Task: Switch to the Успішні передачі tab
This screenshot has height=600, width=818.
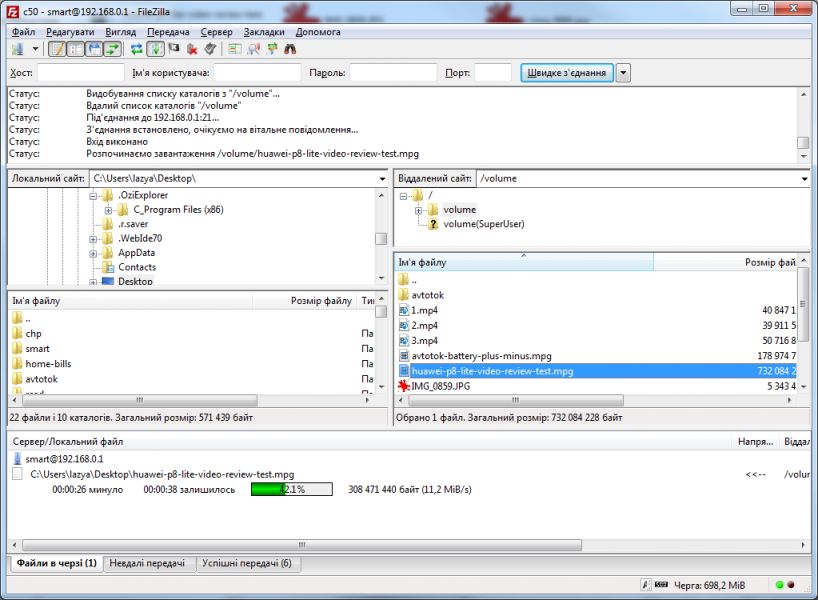Action: tap(246, 564)
